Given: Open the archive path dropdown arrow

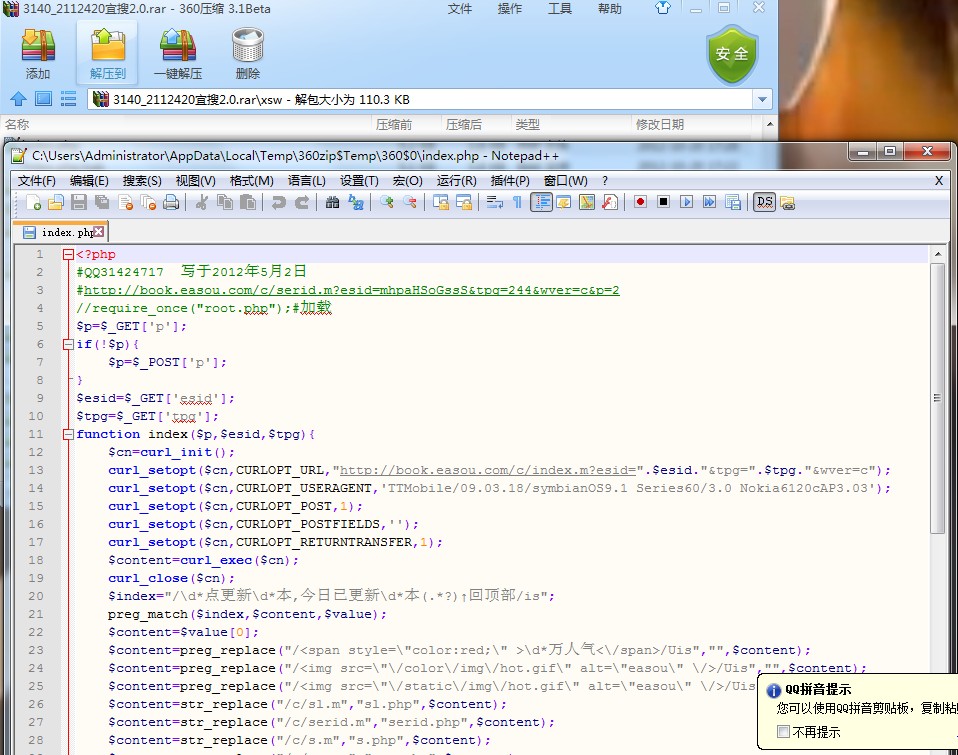Looking at the screenshot, I should (763, 99).
